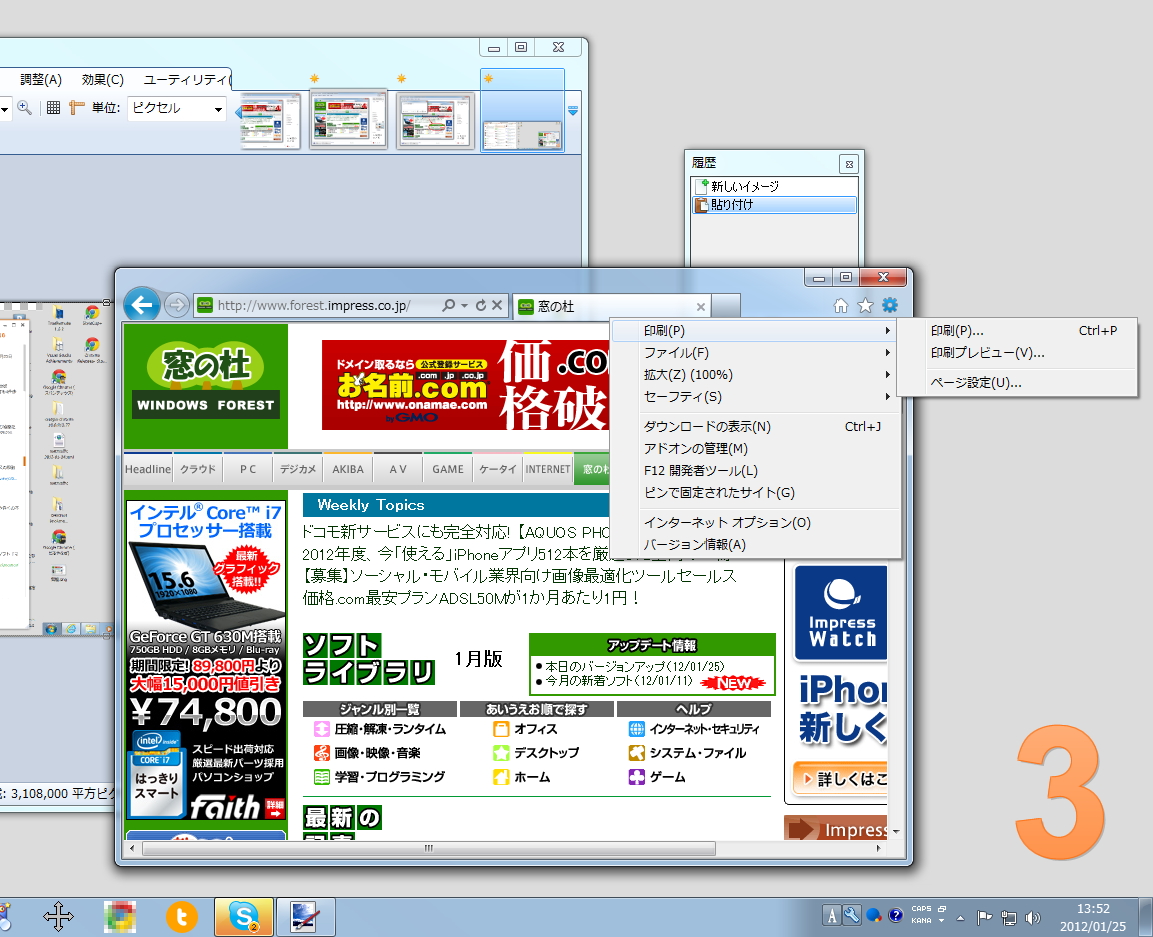The width and height of the screenshot is (1153, 937).
Task: Click the refresh icon in address bar
Action: pos(481,305)
